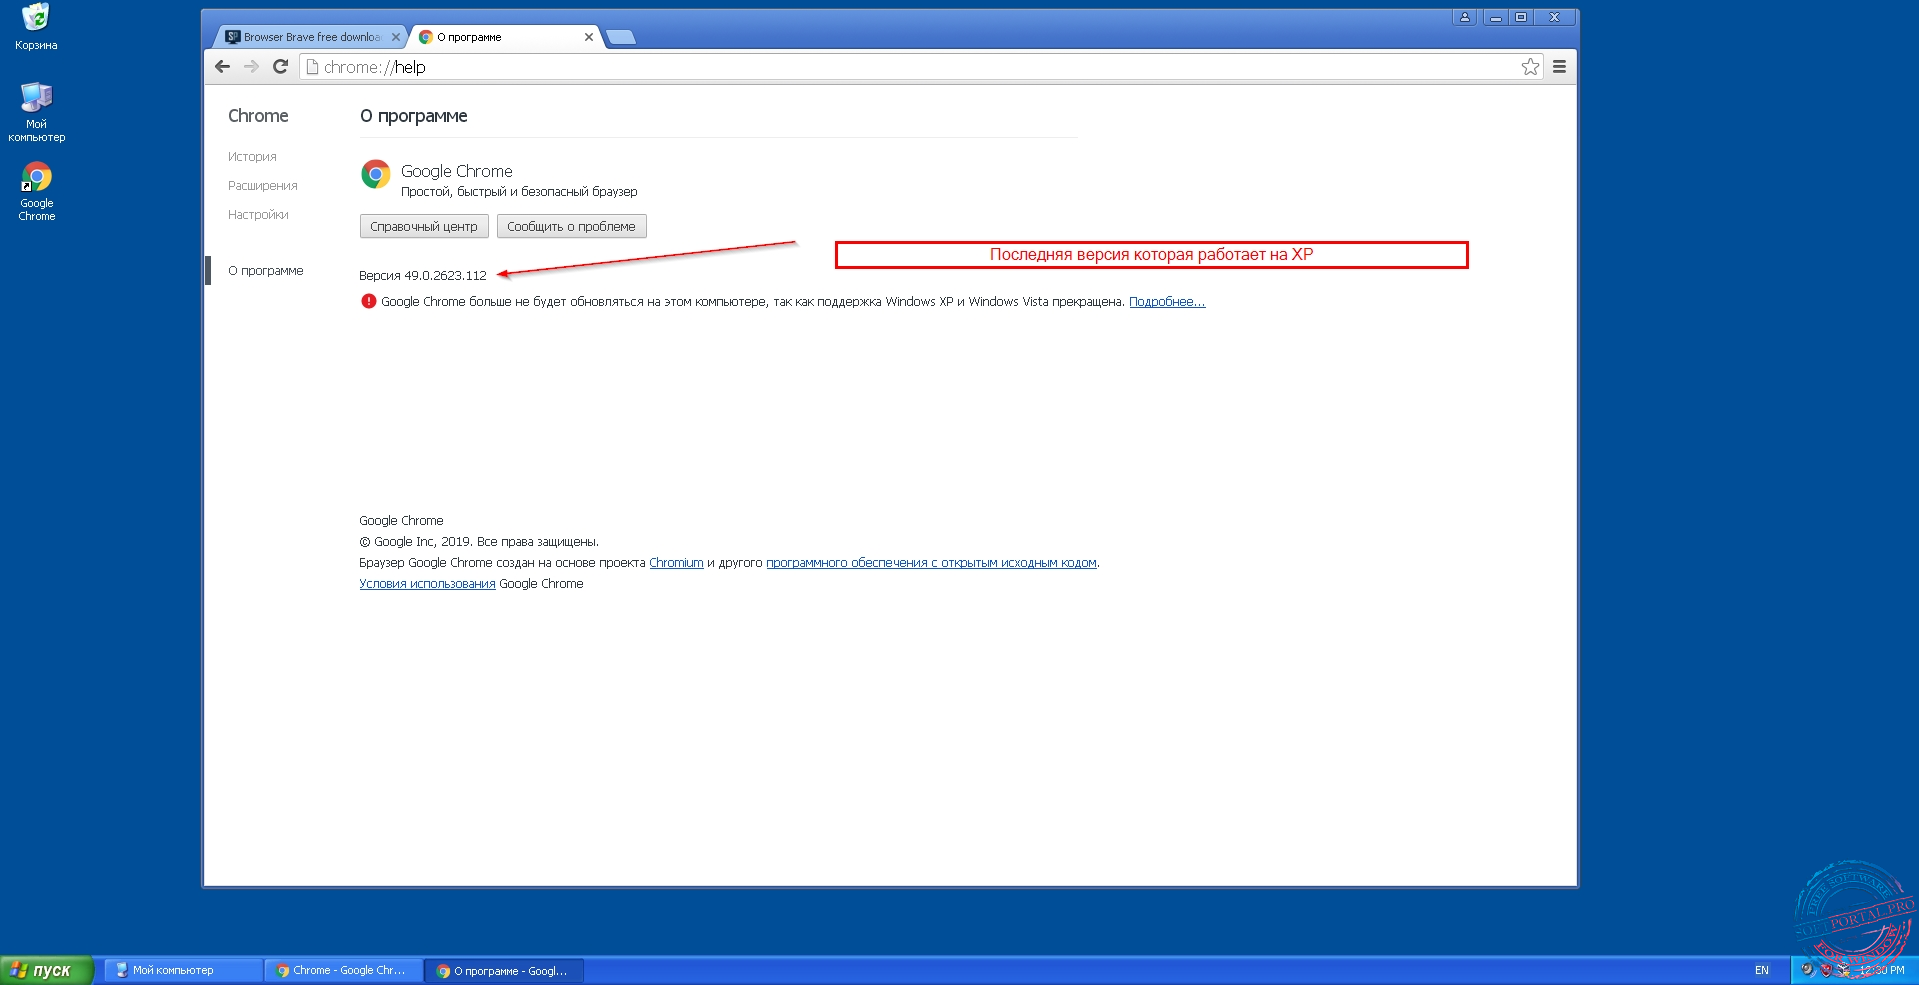This screenshot has width=1919, height=985.
Task: Click the Корзина desktop icon
Action: tap(36, 27)
